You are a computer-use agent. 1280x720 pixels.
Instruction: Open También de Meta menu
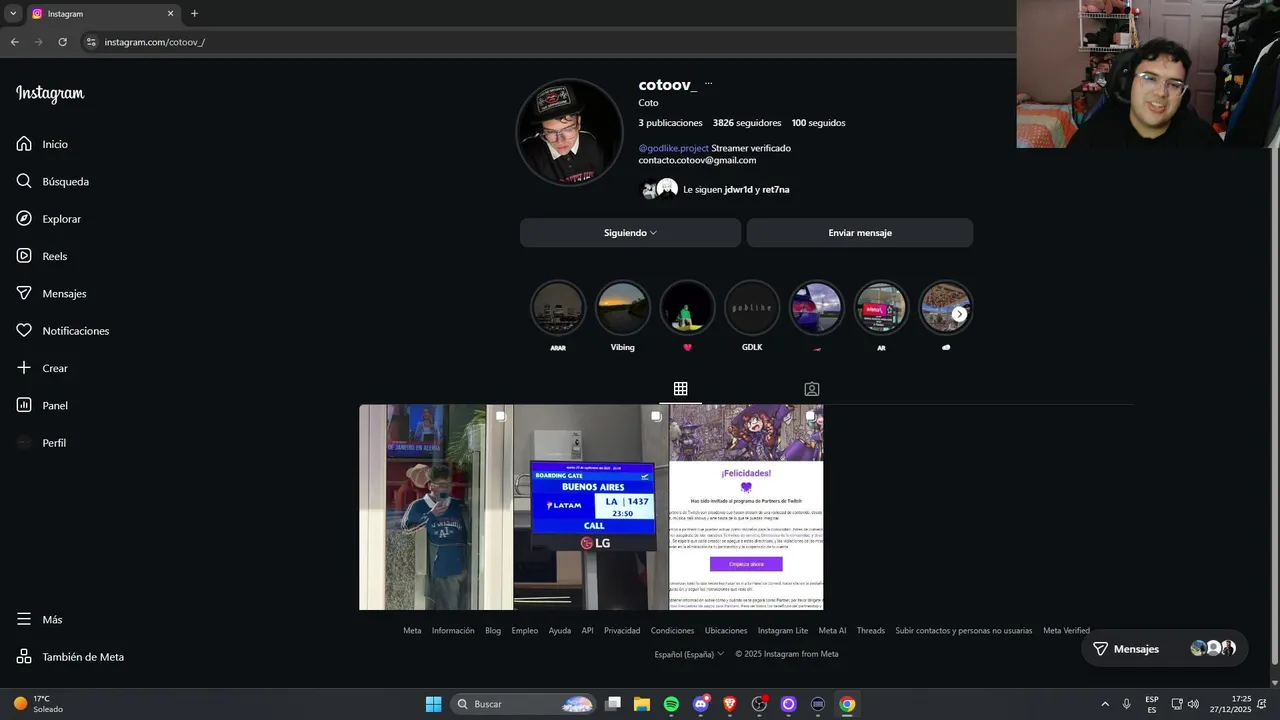pyautogui.click(x=70, y=657)
